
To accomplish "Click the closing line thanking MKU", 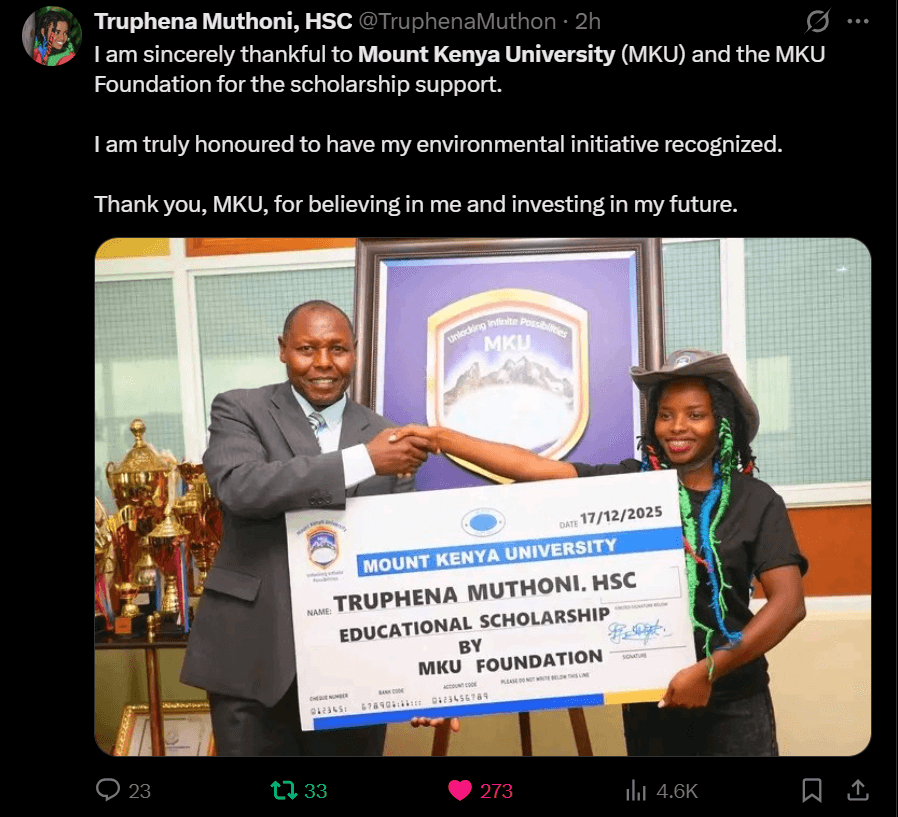I will click(x=416, y=204).
